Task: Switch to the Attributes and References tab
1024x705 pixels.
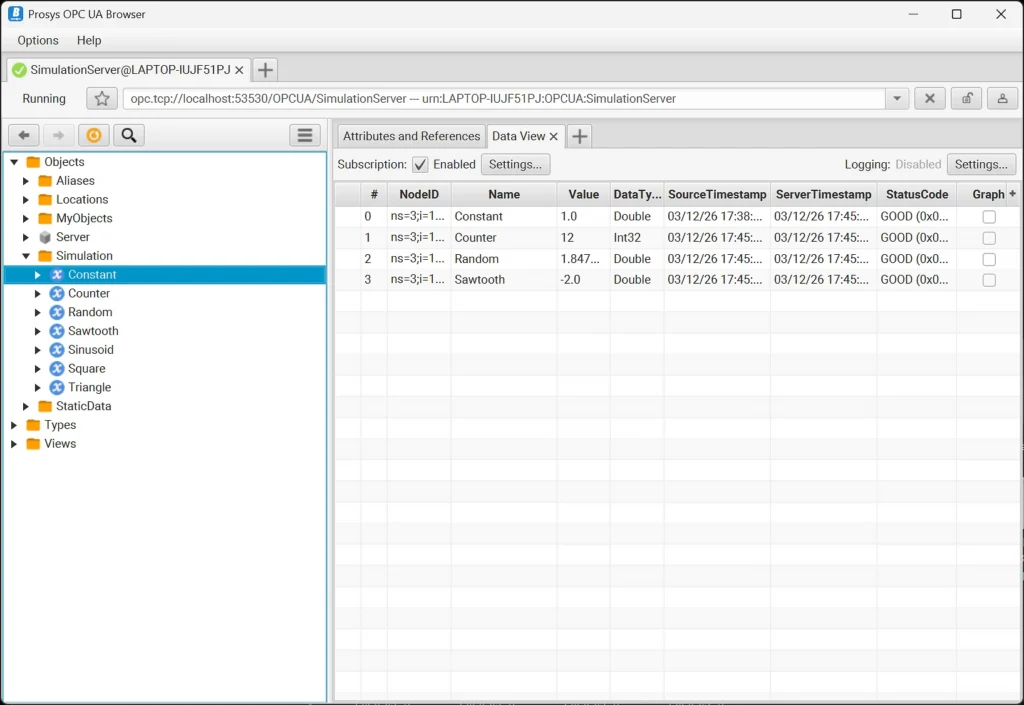Action: point(410,136)
